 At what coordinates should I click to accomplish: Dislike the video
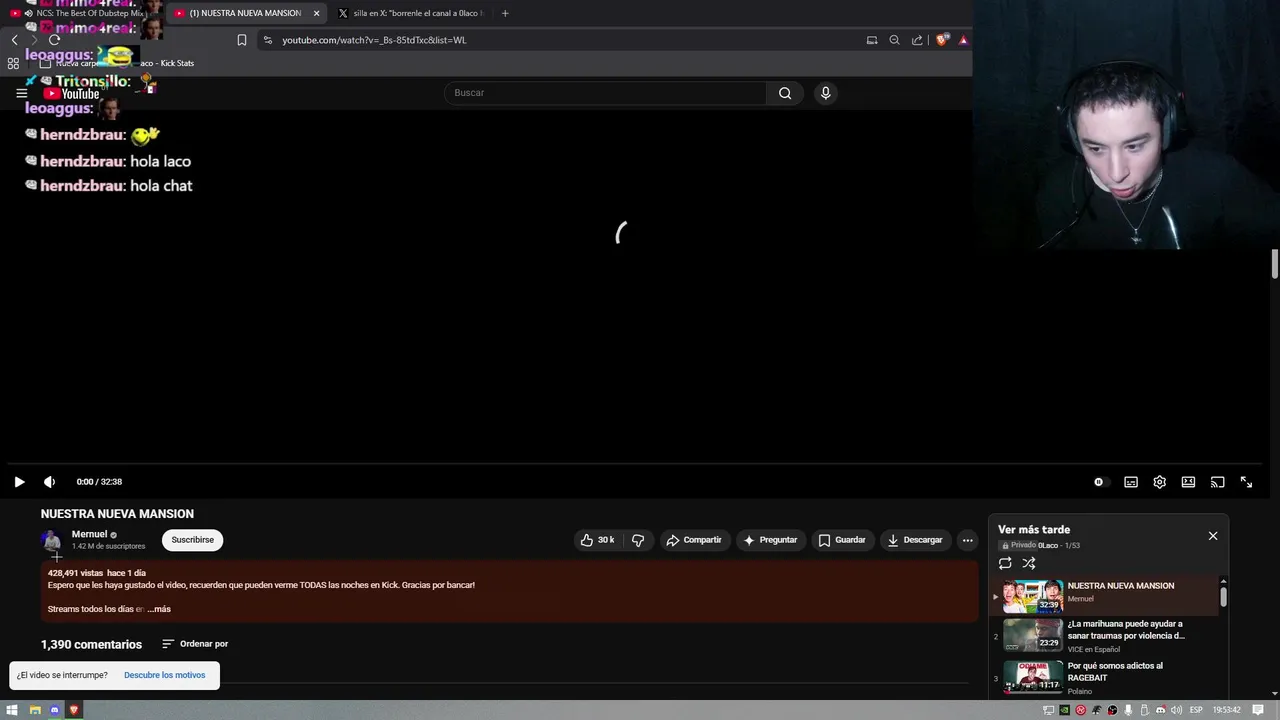pos(638,540)
